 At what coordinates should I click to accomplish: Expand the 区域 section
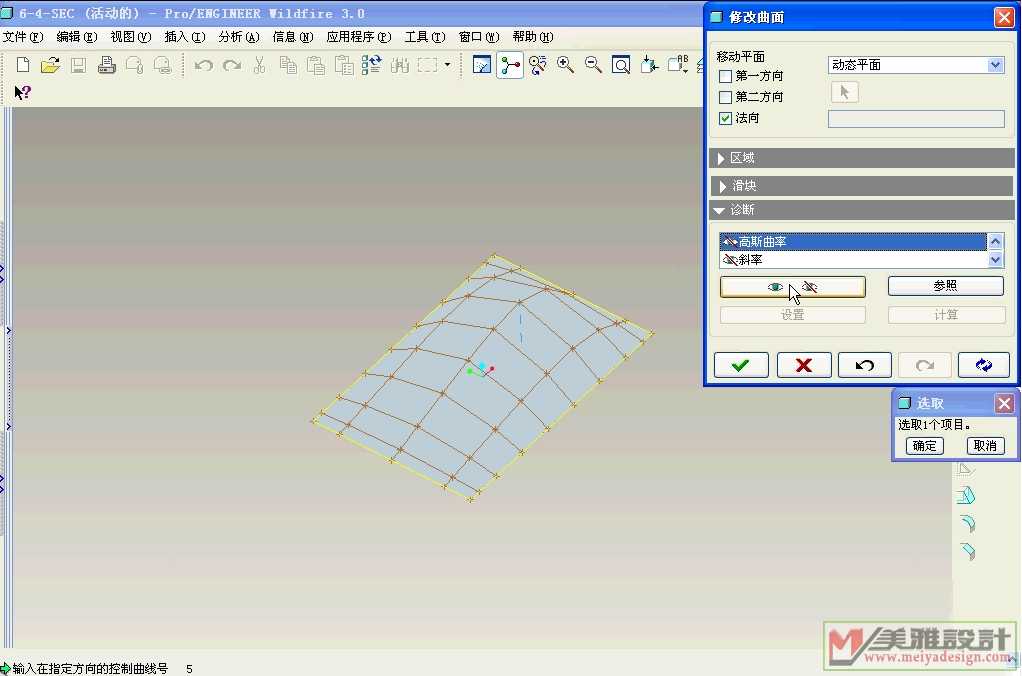(862, 158)
